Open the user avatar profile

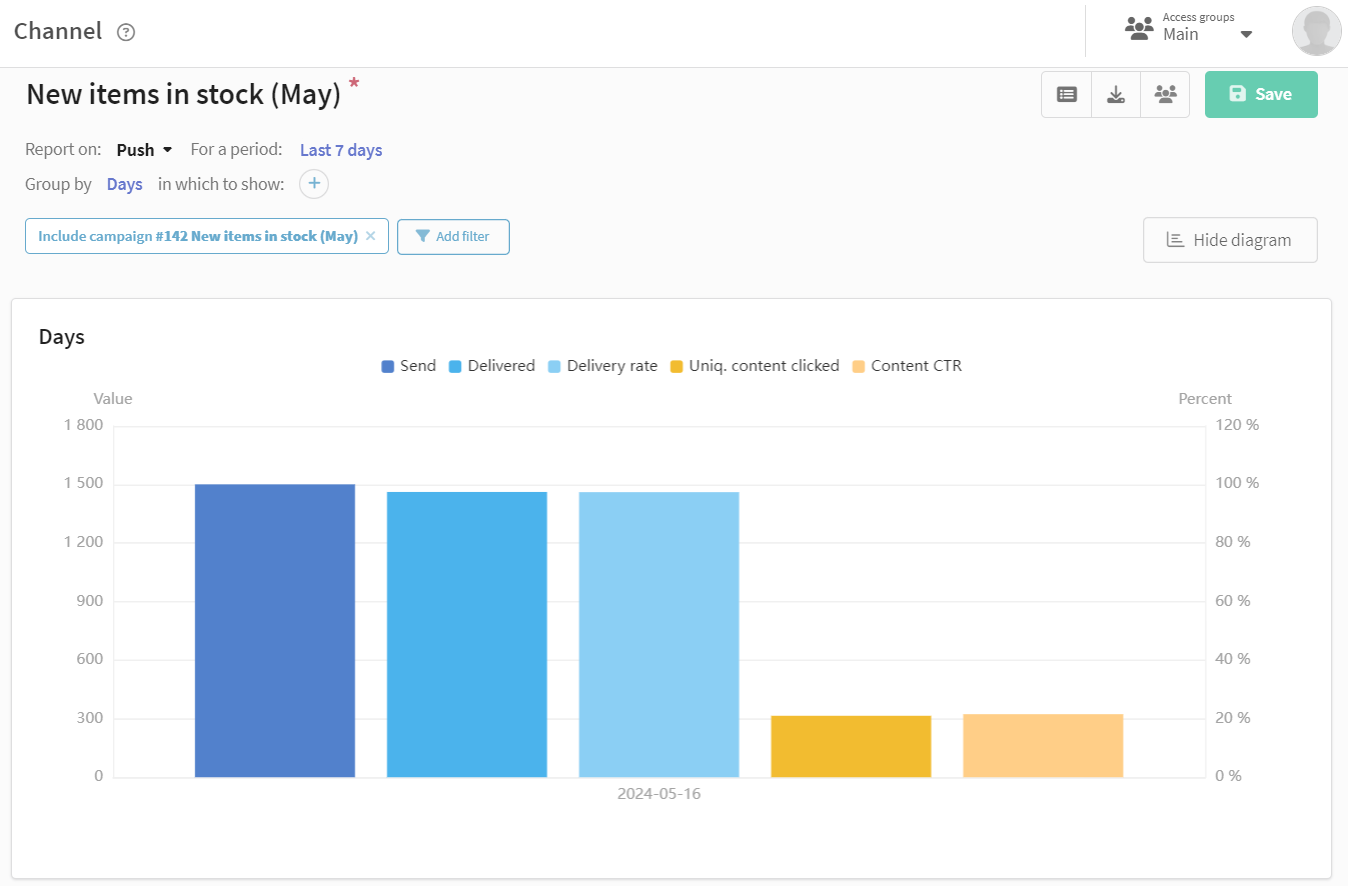(x=1316, y=31)
